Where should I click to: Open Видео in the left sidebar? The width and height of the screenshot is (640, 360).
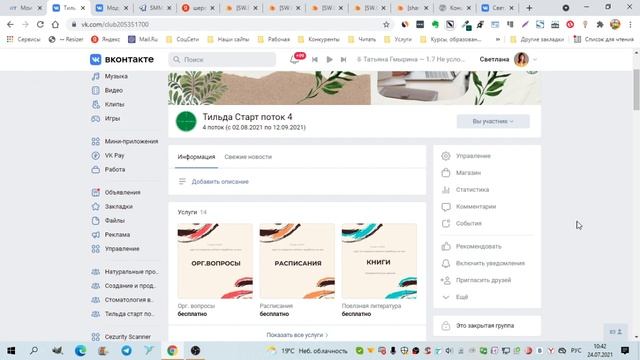pos(107,90)
